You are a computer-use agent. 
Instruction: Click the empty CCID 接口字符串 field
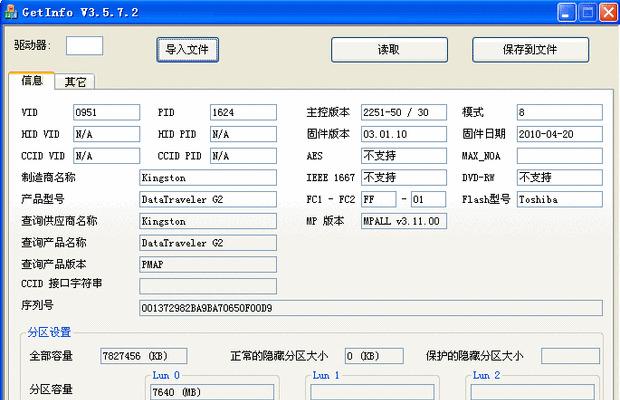pyautogui.click(x=208, y=286)
